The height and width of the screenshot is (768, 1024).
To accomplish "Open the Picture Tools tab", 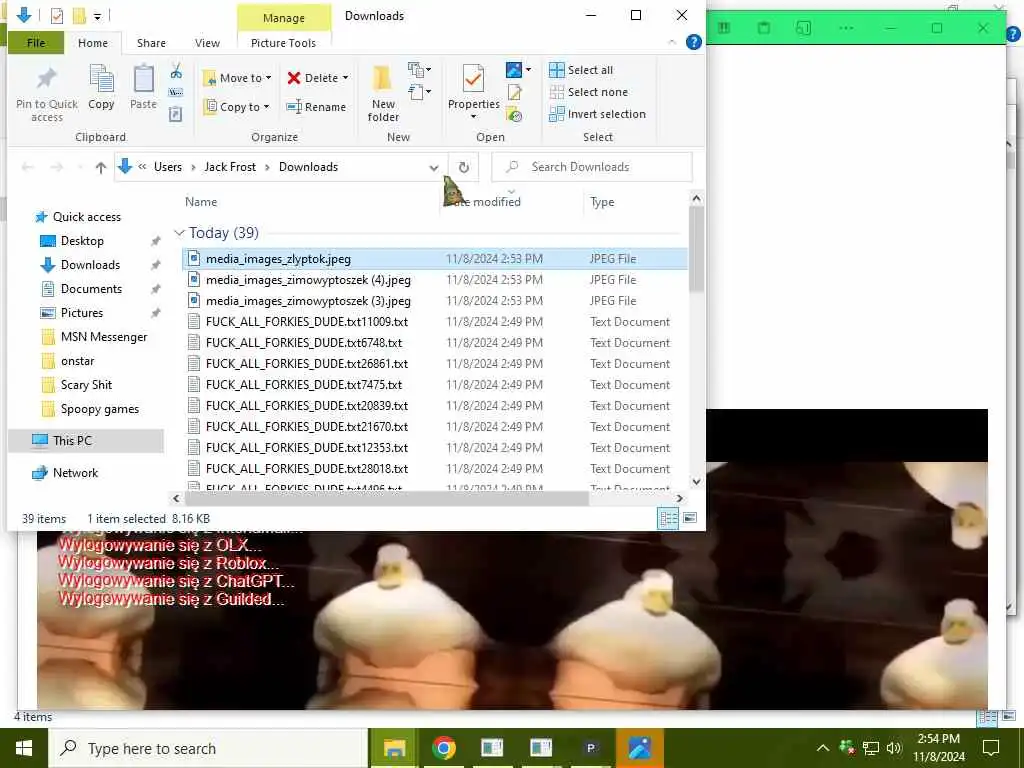I will coord(283,43).
